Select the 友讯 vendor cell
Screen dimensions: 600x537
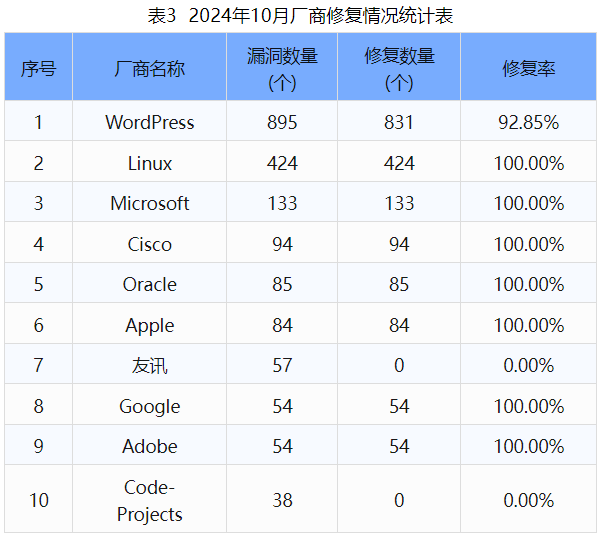(150, 366)
